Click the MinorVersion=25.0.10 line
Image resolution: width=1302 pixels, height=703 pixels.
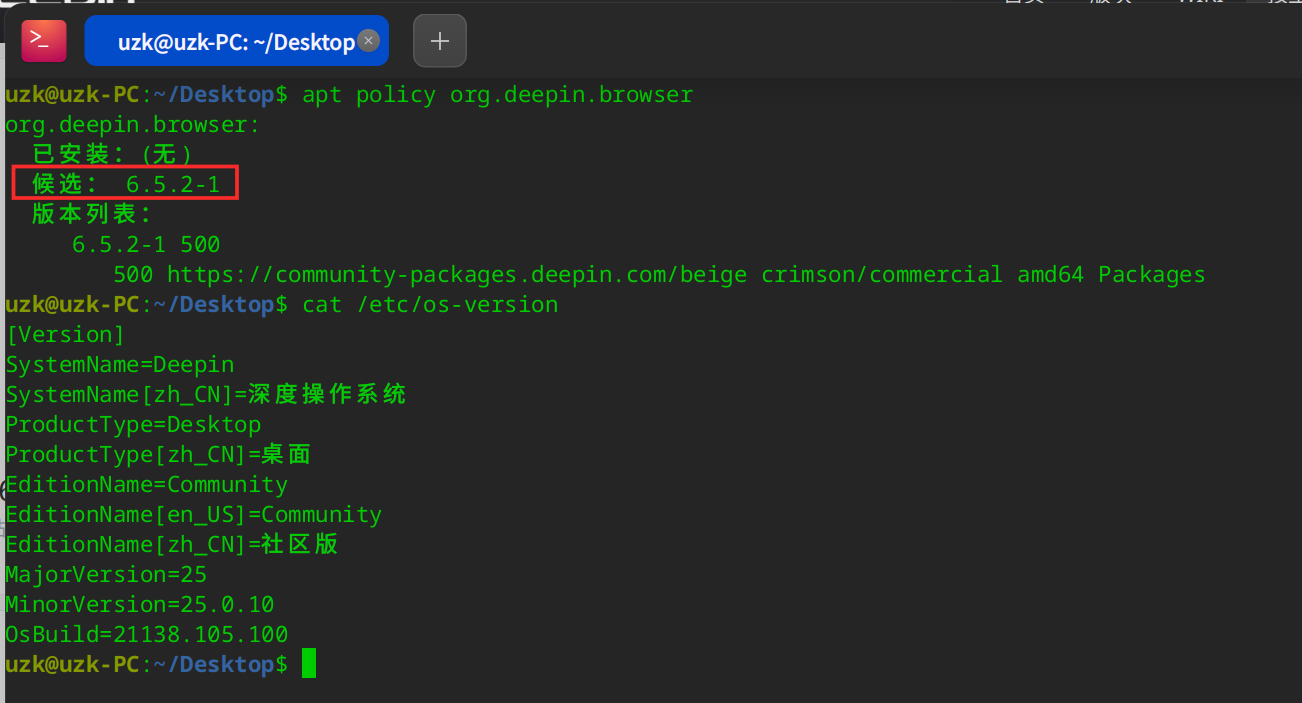click(x=140, y=605)
